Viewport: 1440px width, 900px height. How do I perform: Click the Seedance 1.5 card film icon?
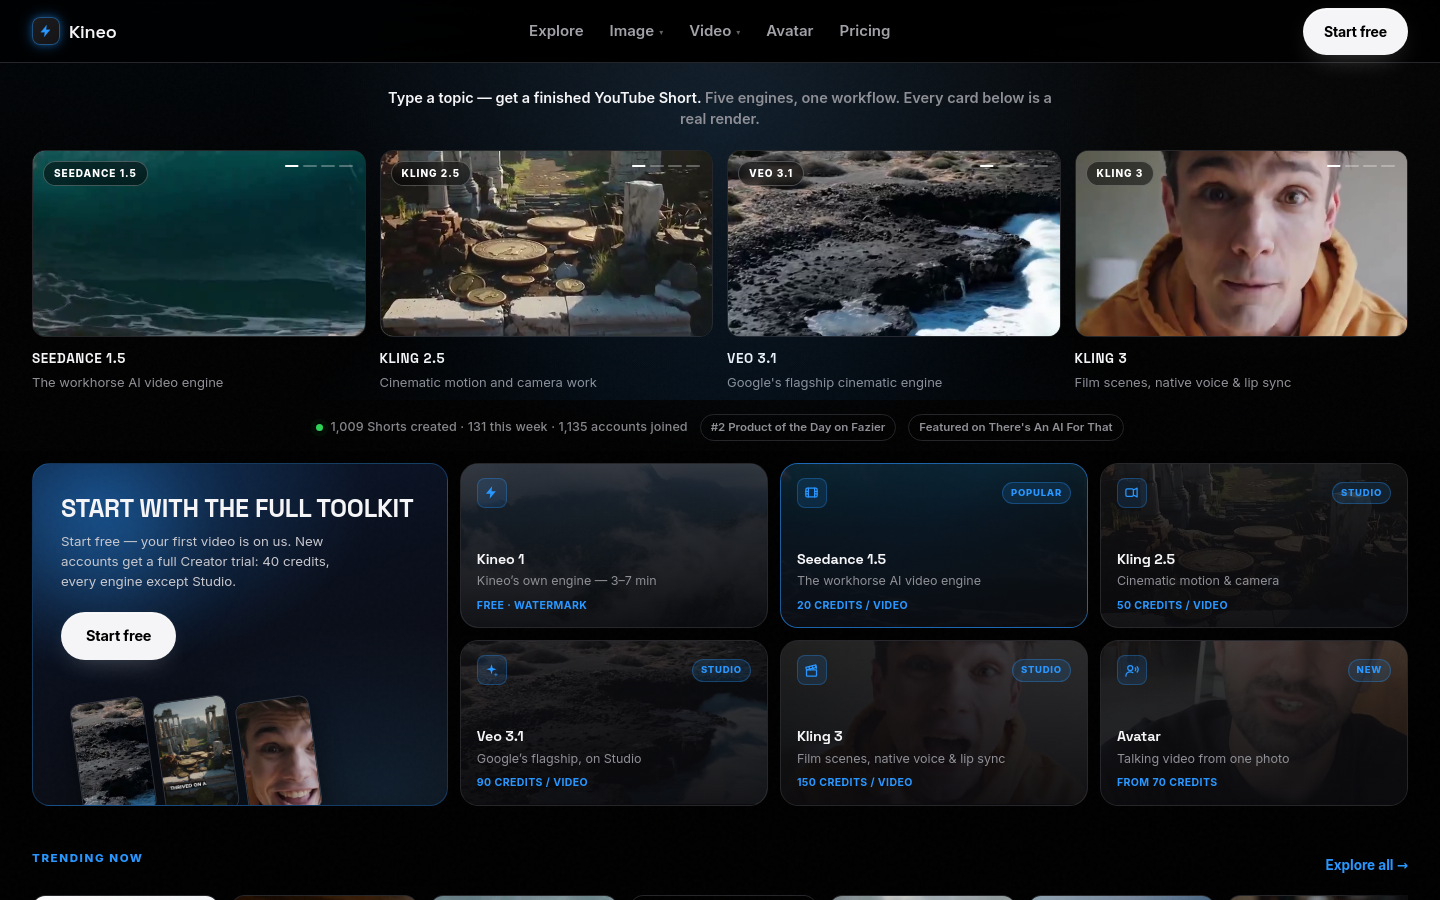coord(811,493)
